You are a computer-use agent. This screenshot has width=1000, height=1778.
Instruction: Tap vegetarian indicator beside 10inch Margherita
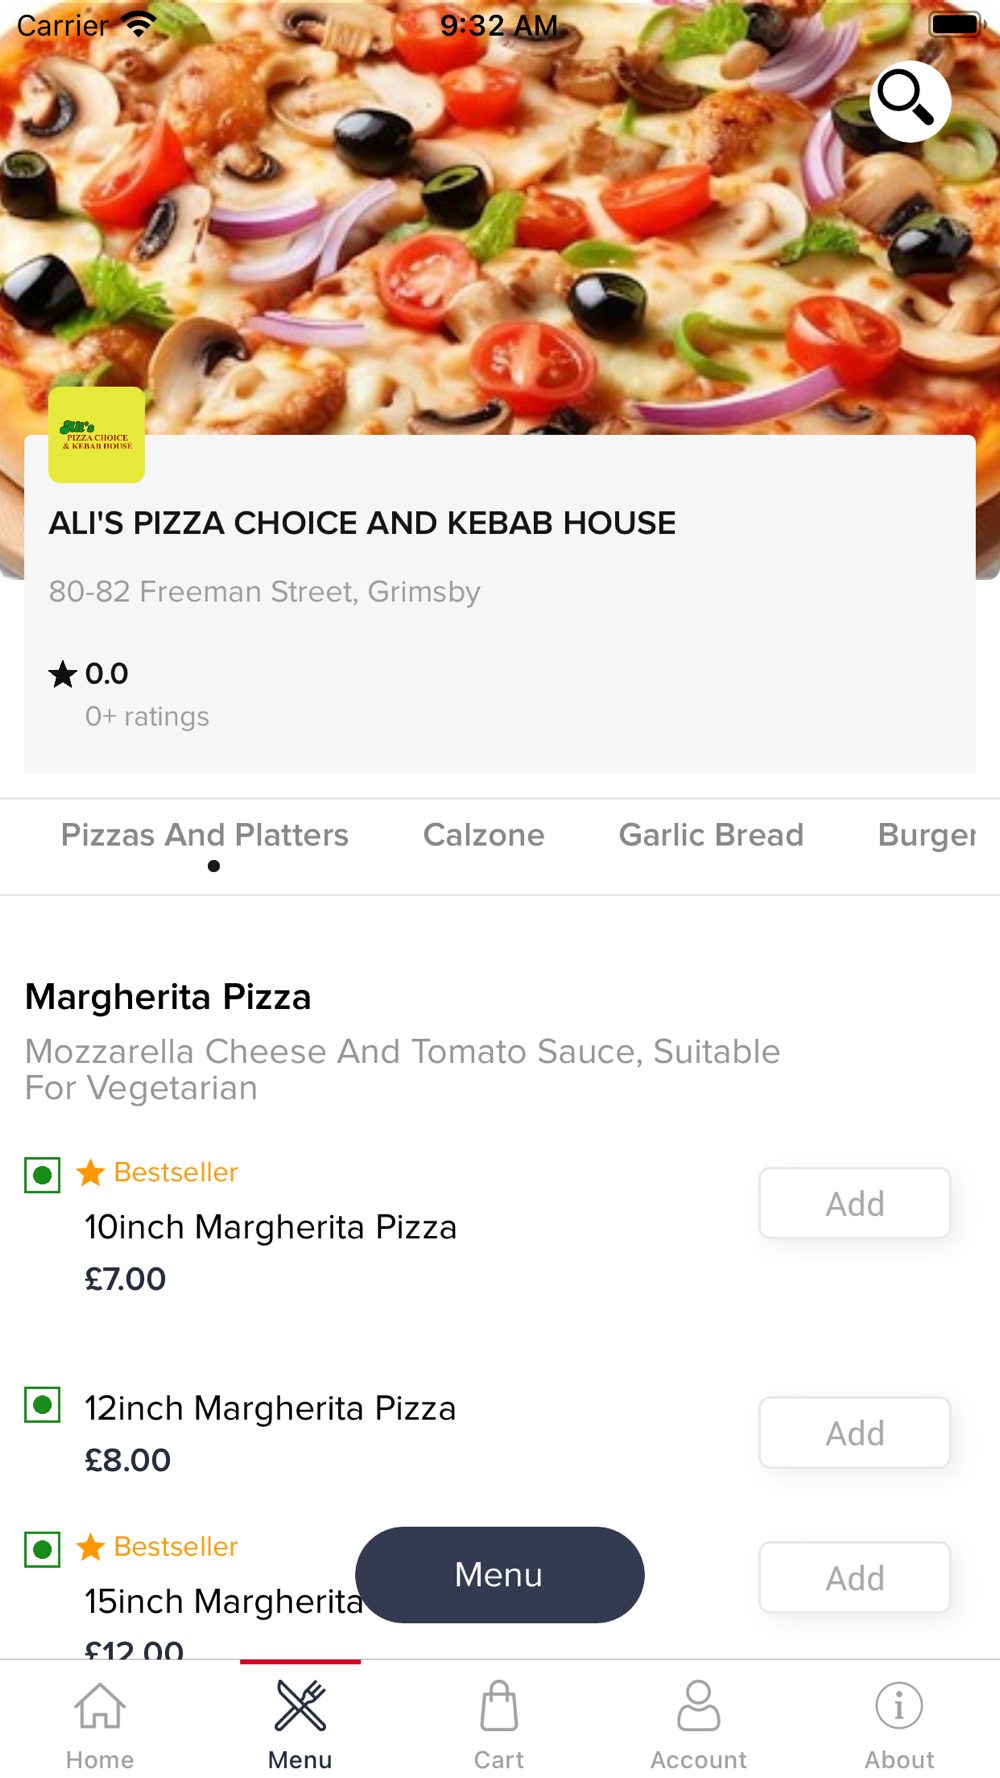[x=42, y=1175]
